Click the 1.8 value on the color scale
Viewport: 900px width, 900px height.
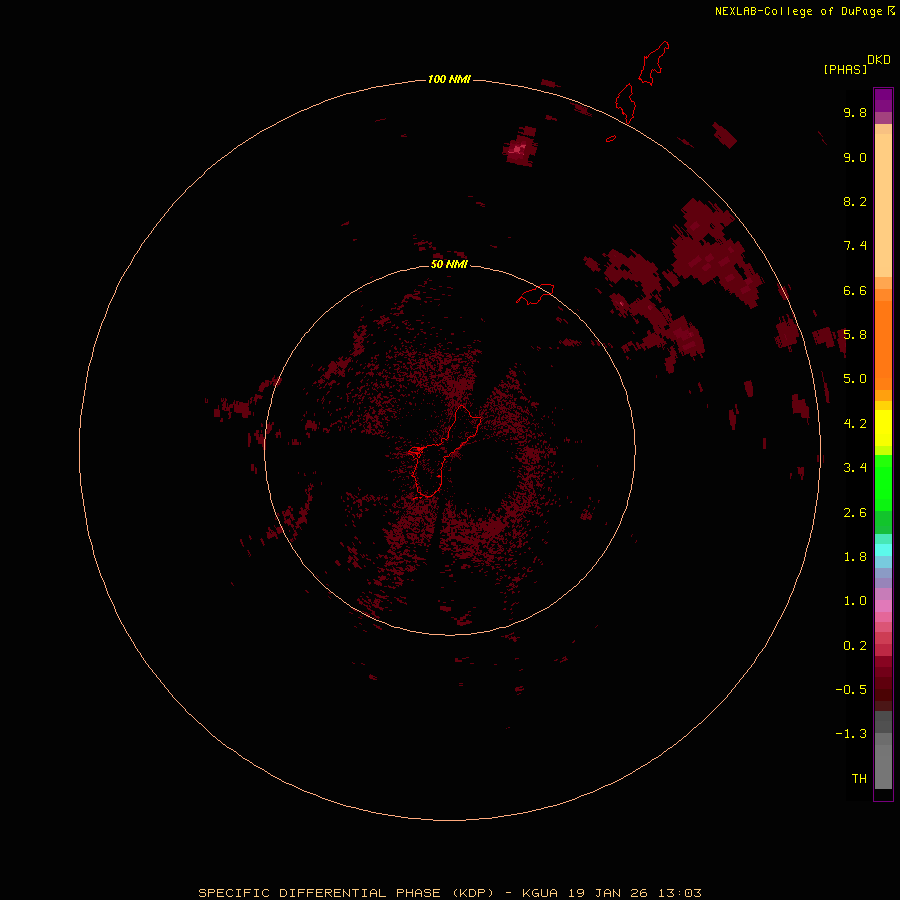(855, 557)
